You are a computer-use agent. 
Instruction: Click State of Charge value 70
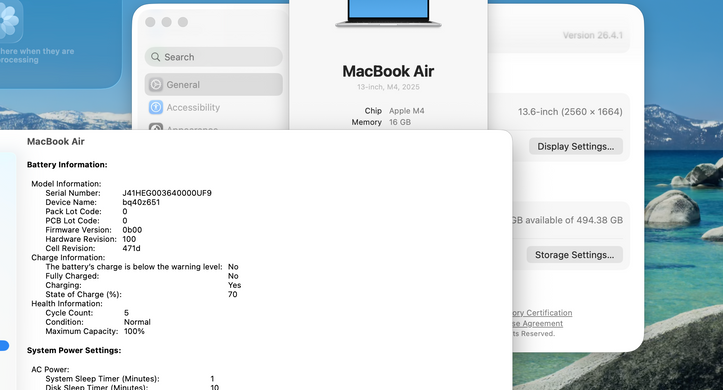pyautogui.click(x=232, y=294)
